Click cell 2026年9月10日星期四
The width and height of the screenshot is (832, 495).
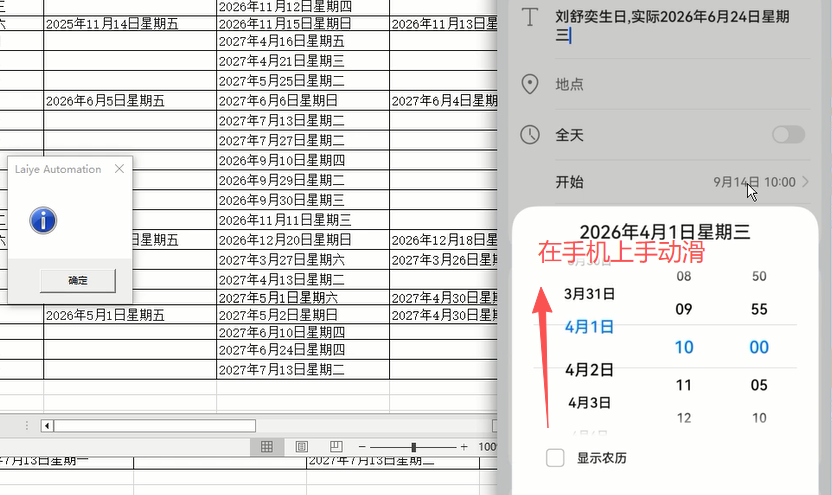coord(303,160)
